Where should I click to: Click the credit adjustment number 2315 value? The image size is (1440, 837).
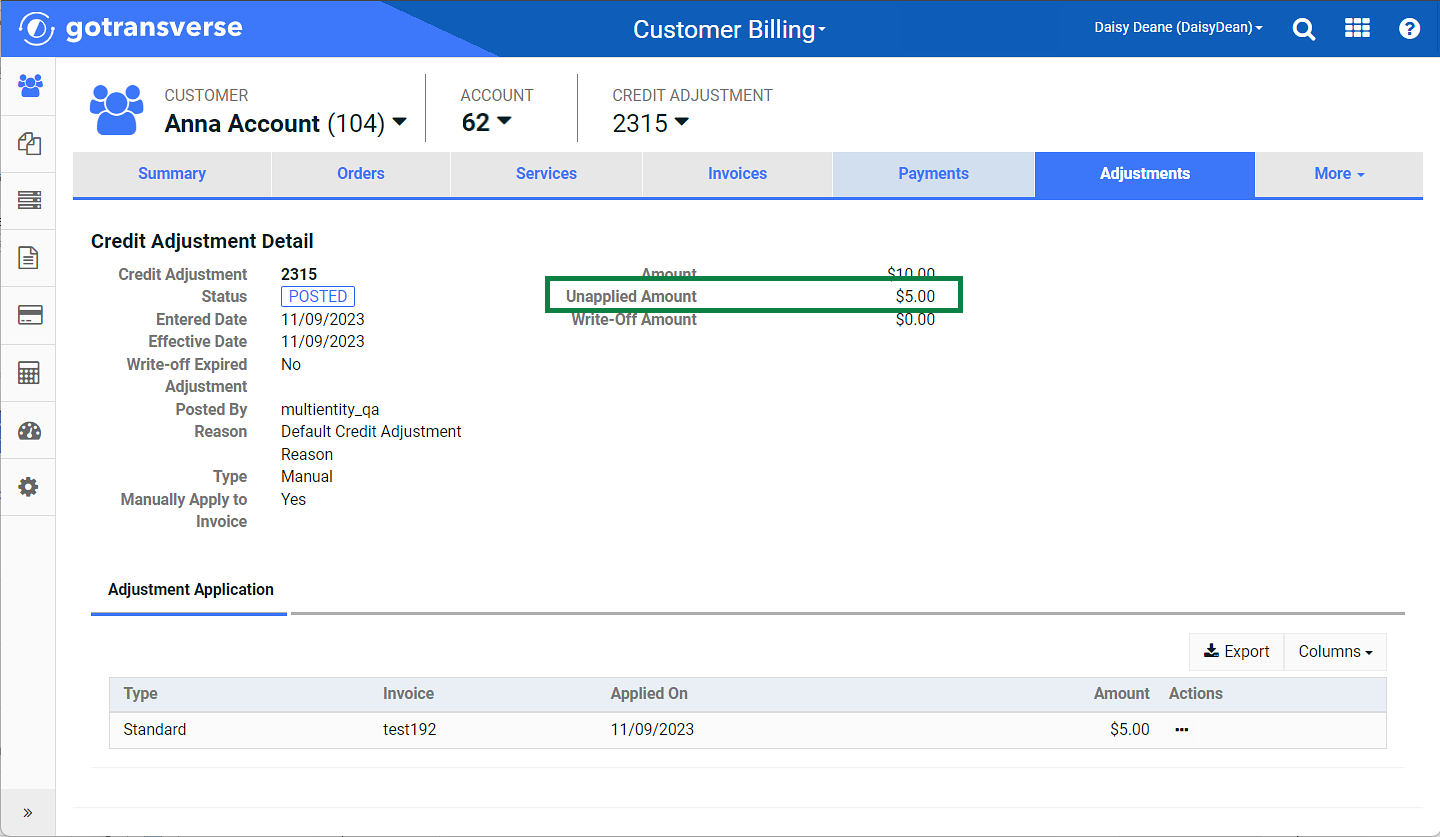(x=299, y=275)
